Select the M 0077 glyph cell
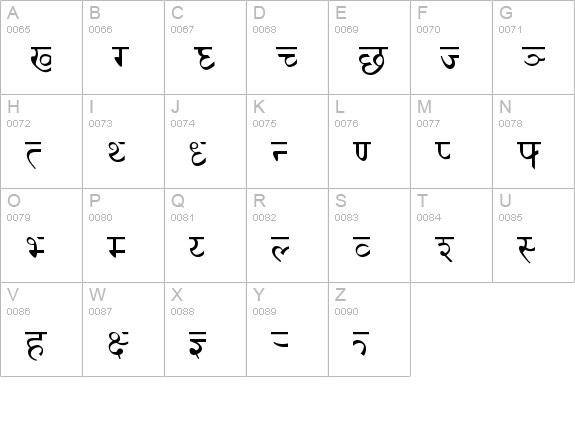Image resolution: width=575 pixels, height=421 pixels. click(451, 142)
